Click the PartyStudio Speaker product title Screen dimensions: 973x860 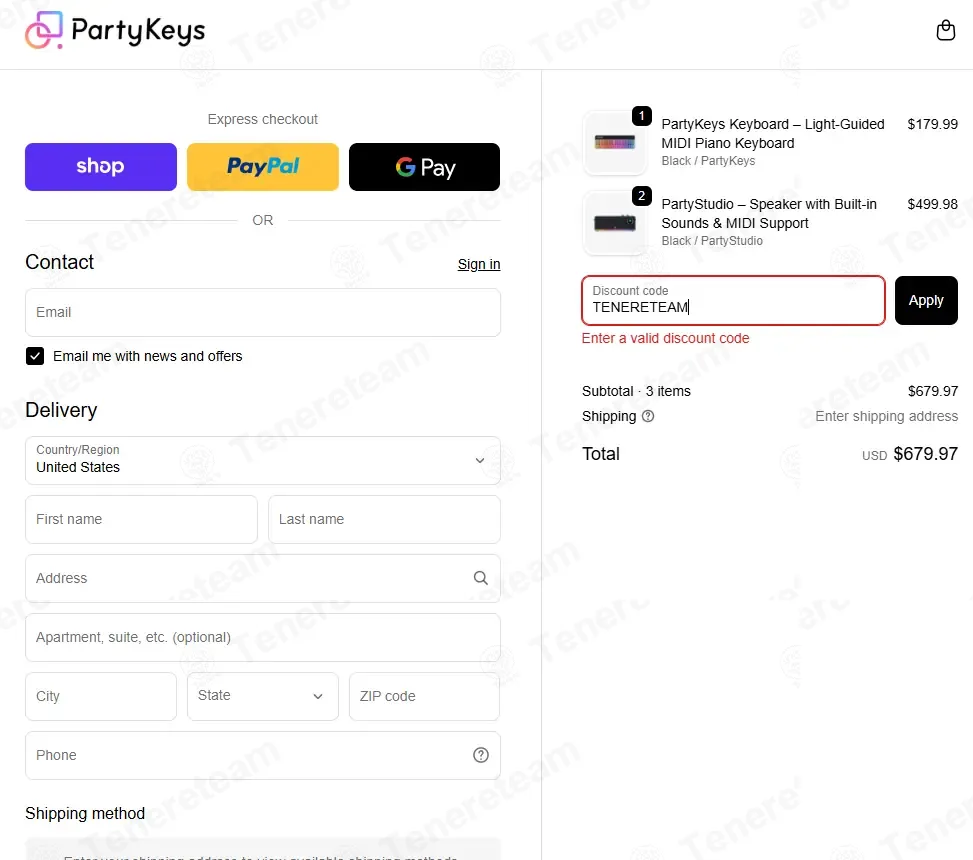(769, 213)
